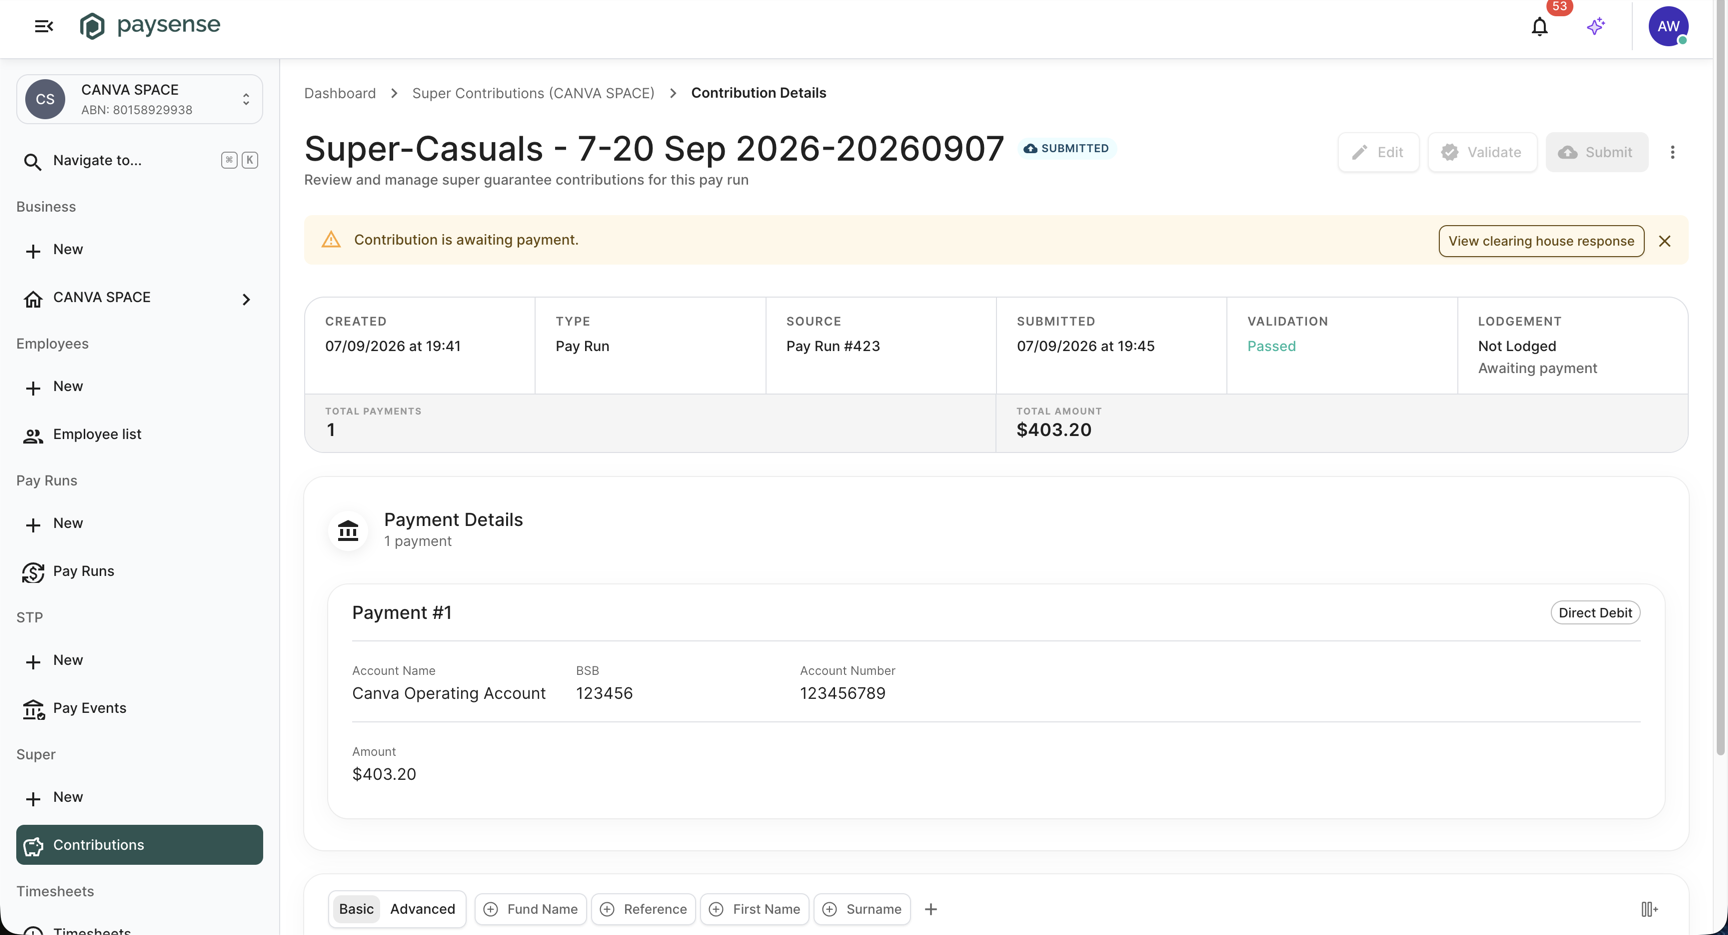Click the SUBMITTED status badge
Image resolution: width=1728 pixels, height=935 pixels.
(1067, 148)
